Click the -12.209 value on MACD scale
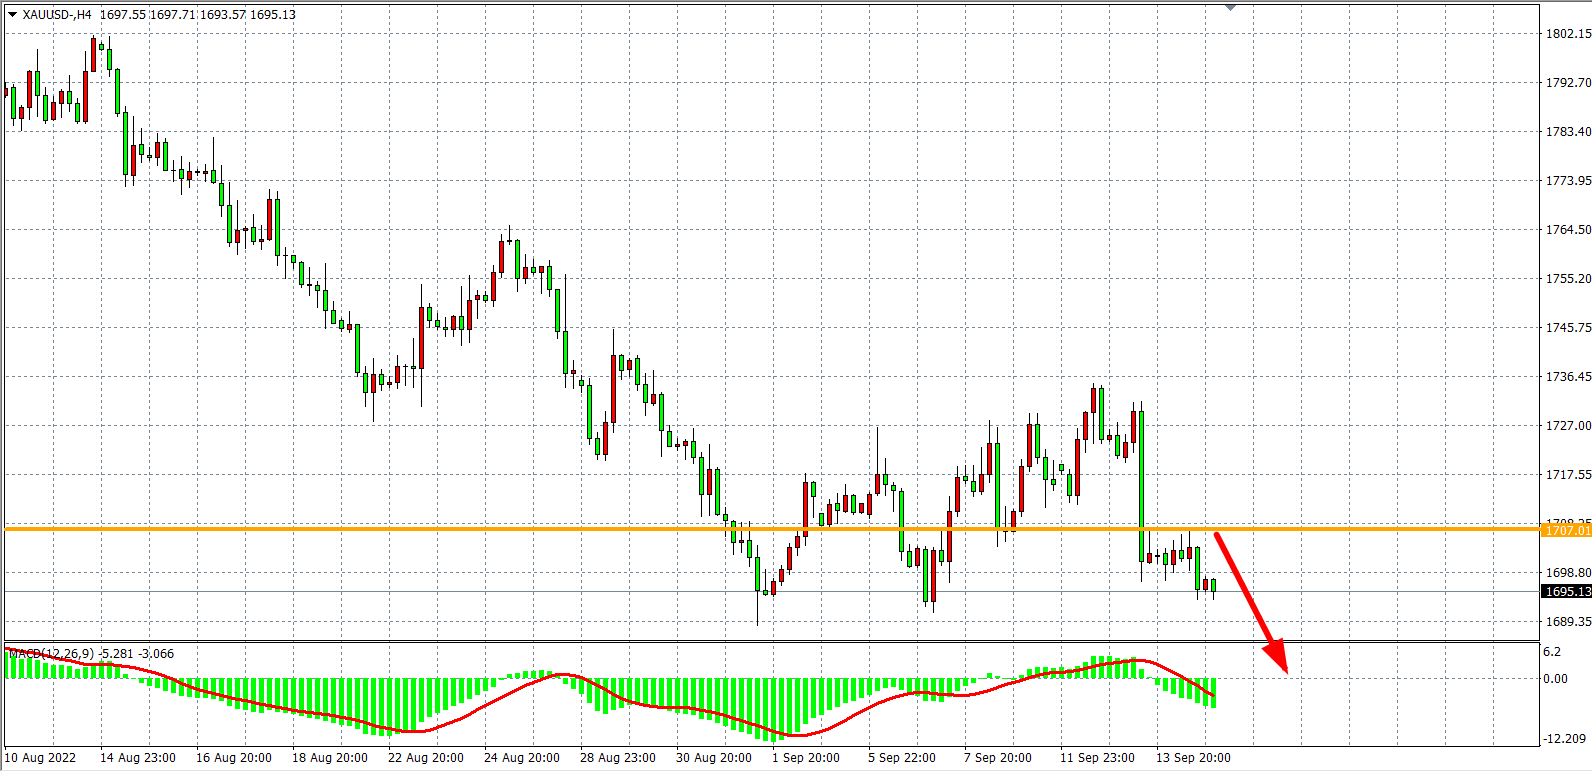This screenshot has height=772, width=1592. (x=1565, y=738)
